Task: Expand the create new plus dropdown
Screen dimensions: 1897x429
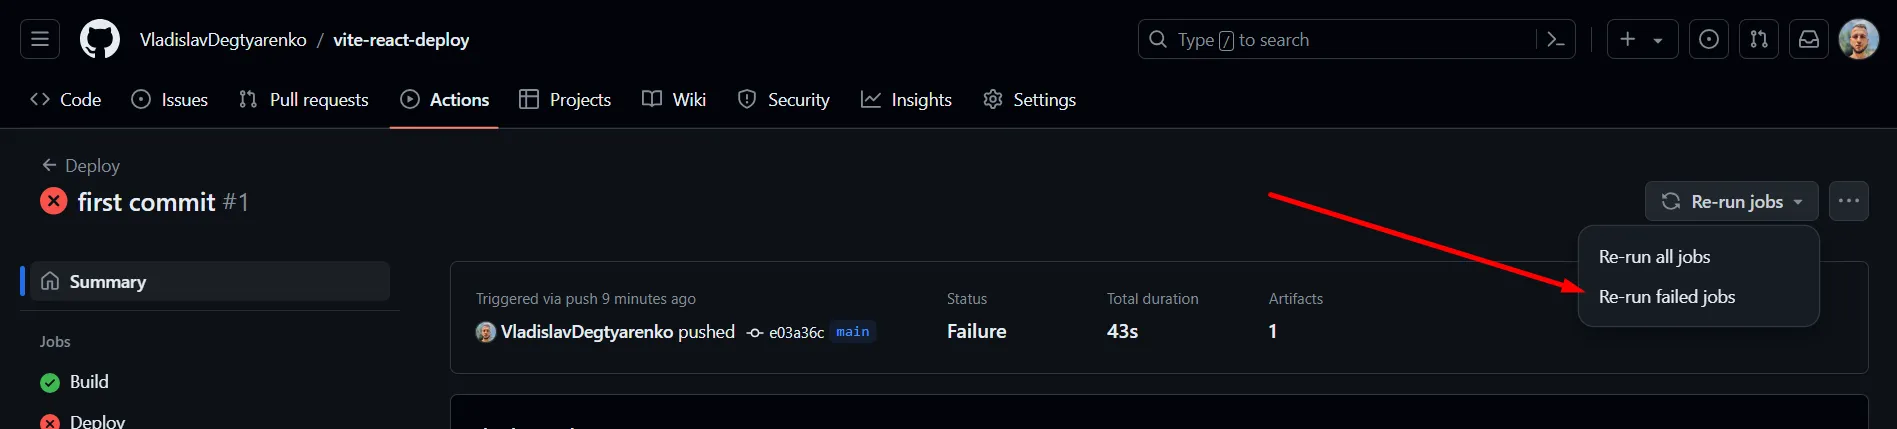Action: [x=1642, y=40]
